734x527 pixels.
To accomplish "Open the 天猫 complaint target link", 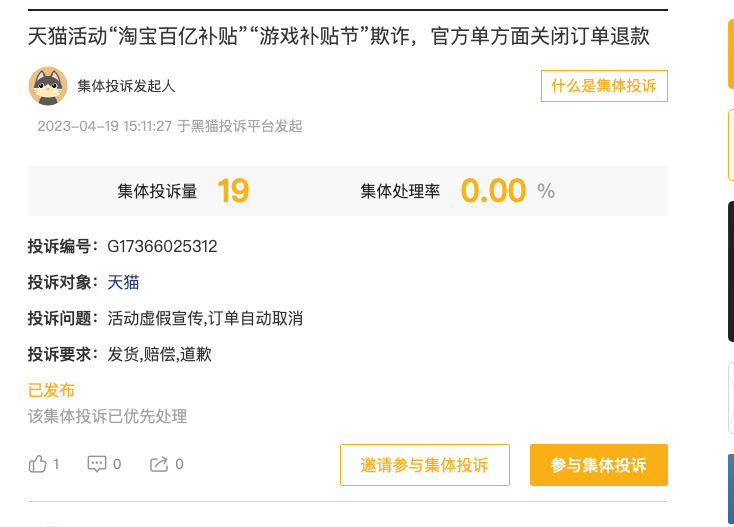I will 123,283.
